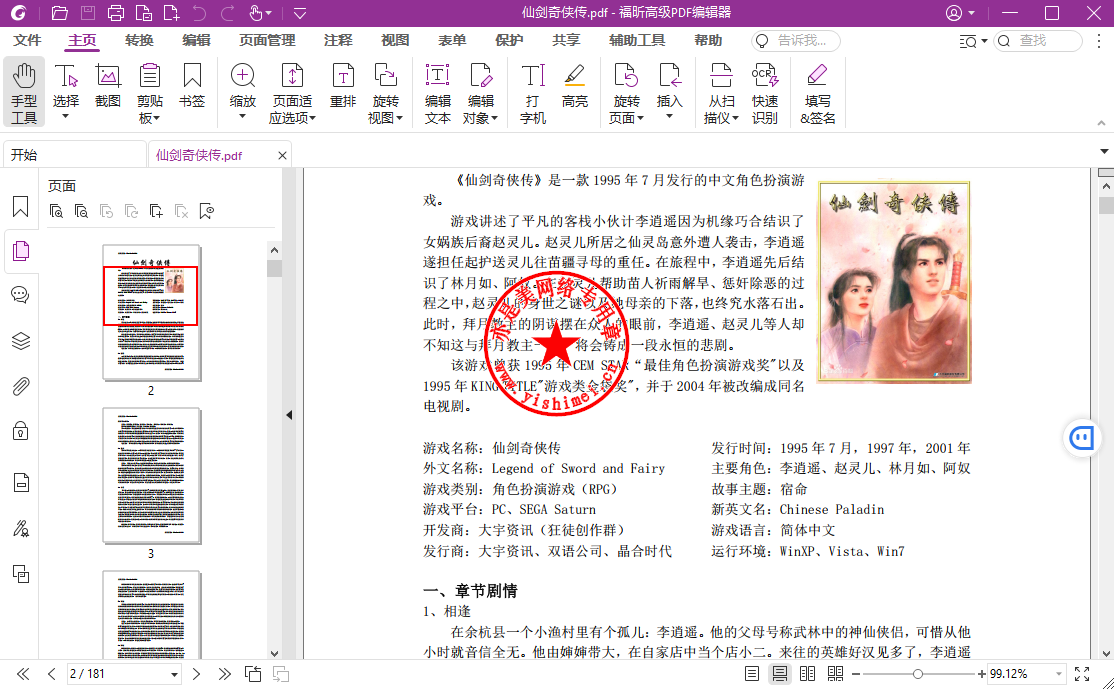Open the security lock panel in the sidebar
The width and height of the screenshot is (1114, 689).
coord(21,431)
